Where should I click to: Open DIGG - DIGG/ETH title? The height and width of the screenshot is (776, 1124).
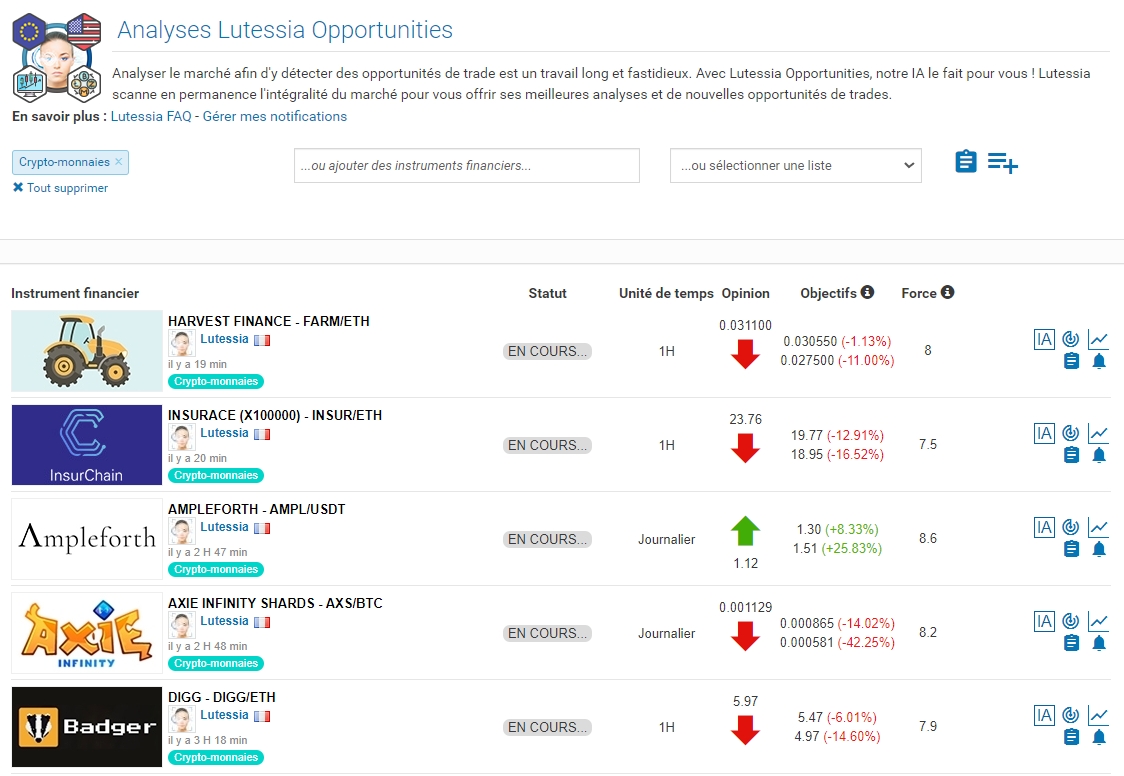pyautogui.click(x=222, y=697)
